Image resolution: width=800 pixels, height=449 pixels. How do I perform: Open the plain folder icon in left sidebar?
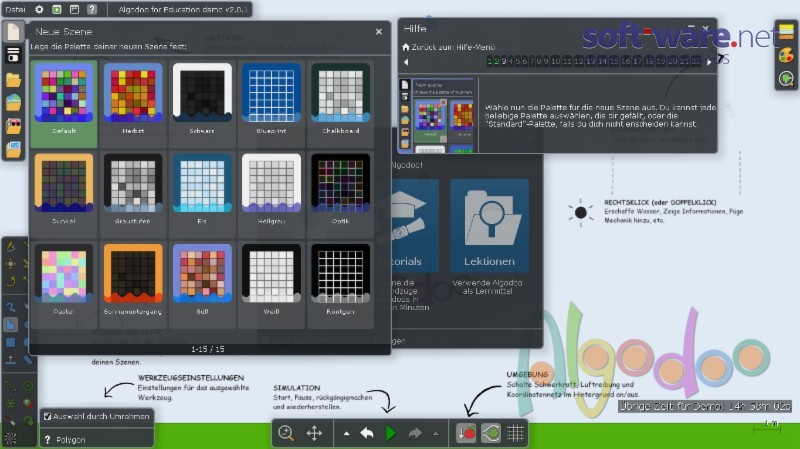click(13, 80)
